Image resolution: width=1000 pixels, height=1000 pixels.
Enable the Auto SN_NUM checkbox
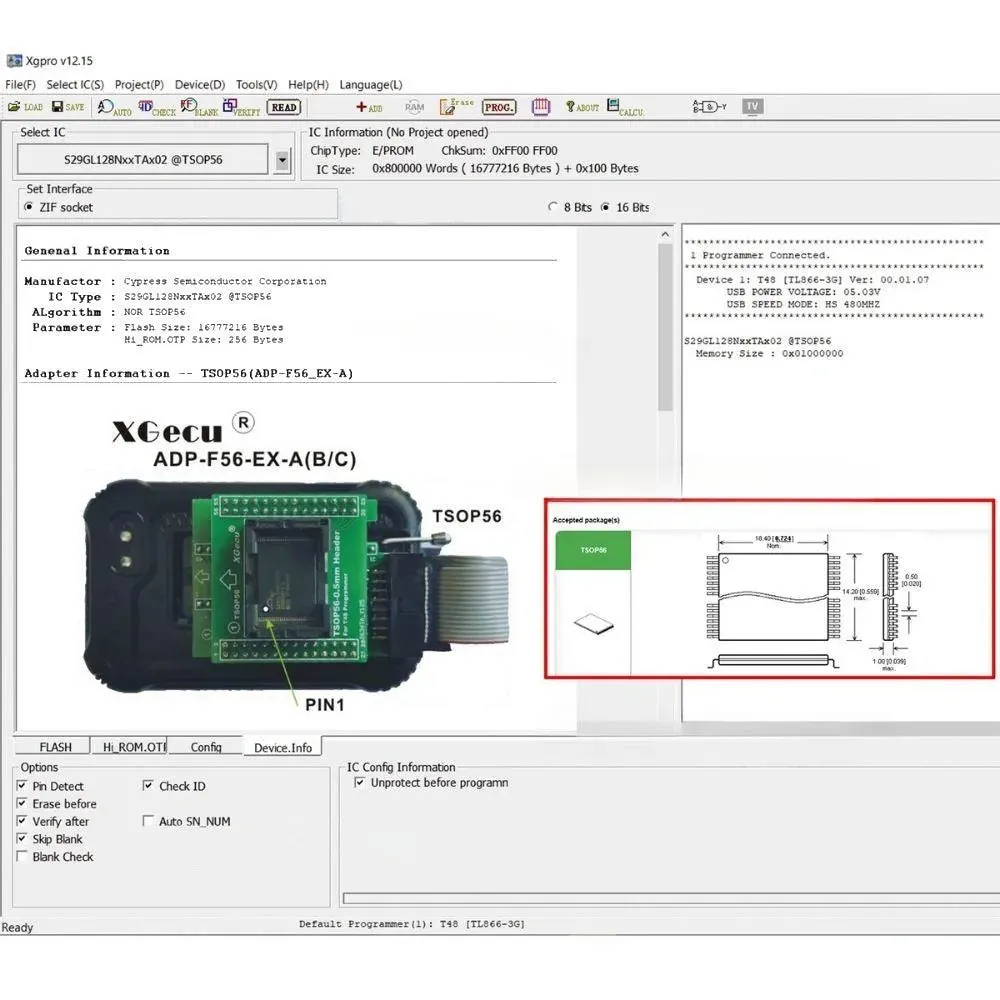(148, 820)
